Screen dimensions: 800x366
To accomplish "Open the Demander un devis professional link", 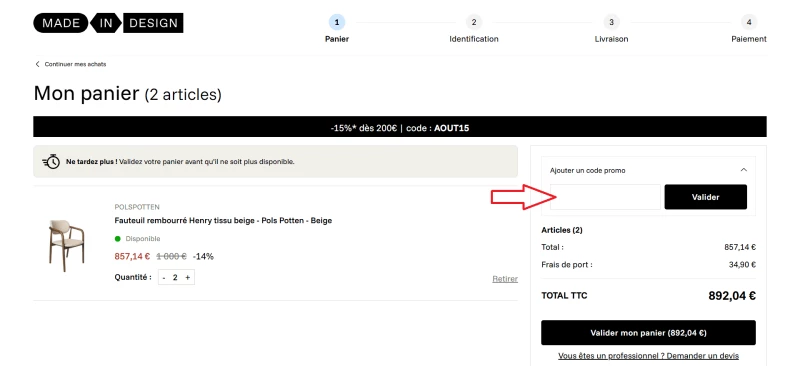I will point(648,355).
